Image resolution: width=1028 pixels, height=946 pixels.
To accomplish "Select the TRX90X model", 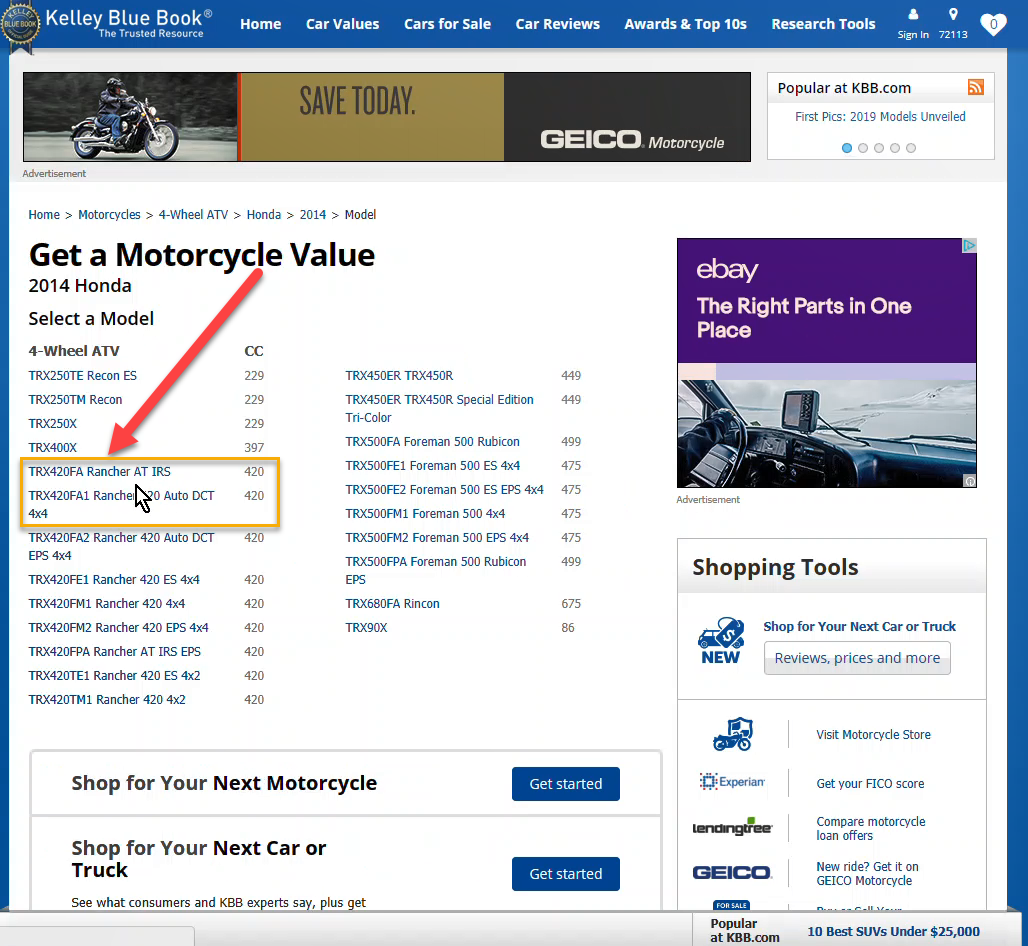I will 366,627.
